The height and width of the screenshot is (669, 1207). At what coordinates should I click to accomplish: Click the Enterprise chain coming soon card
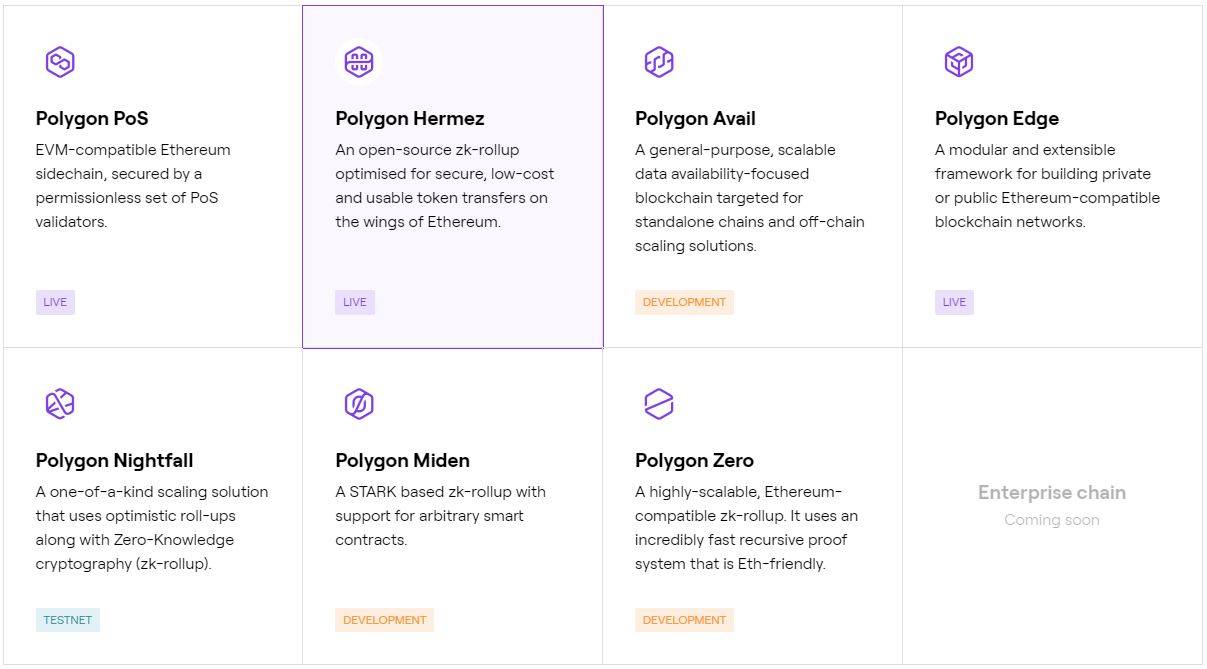pos(1051,505)
